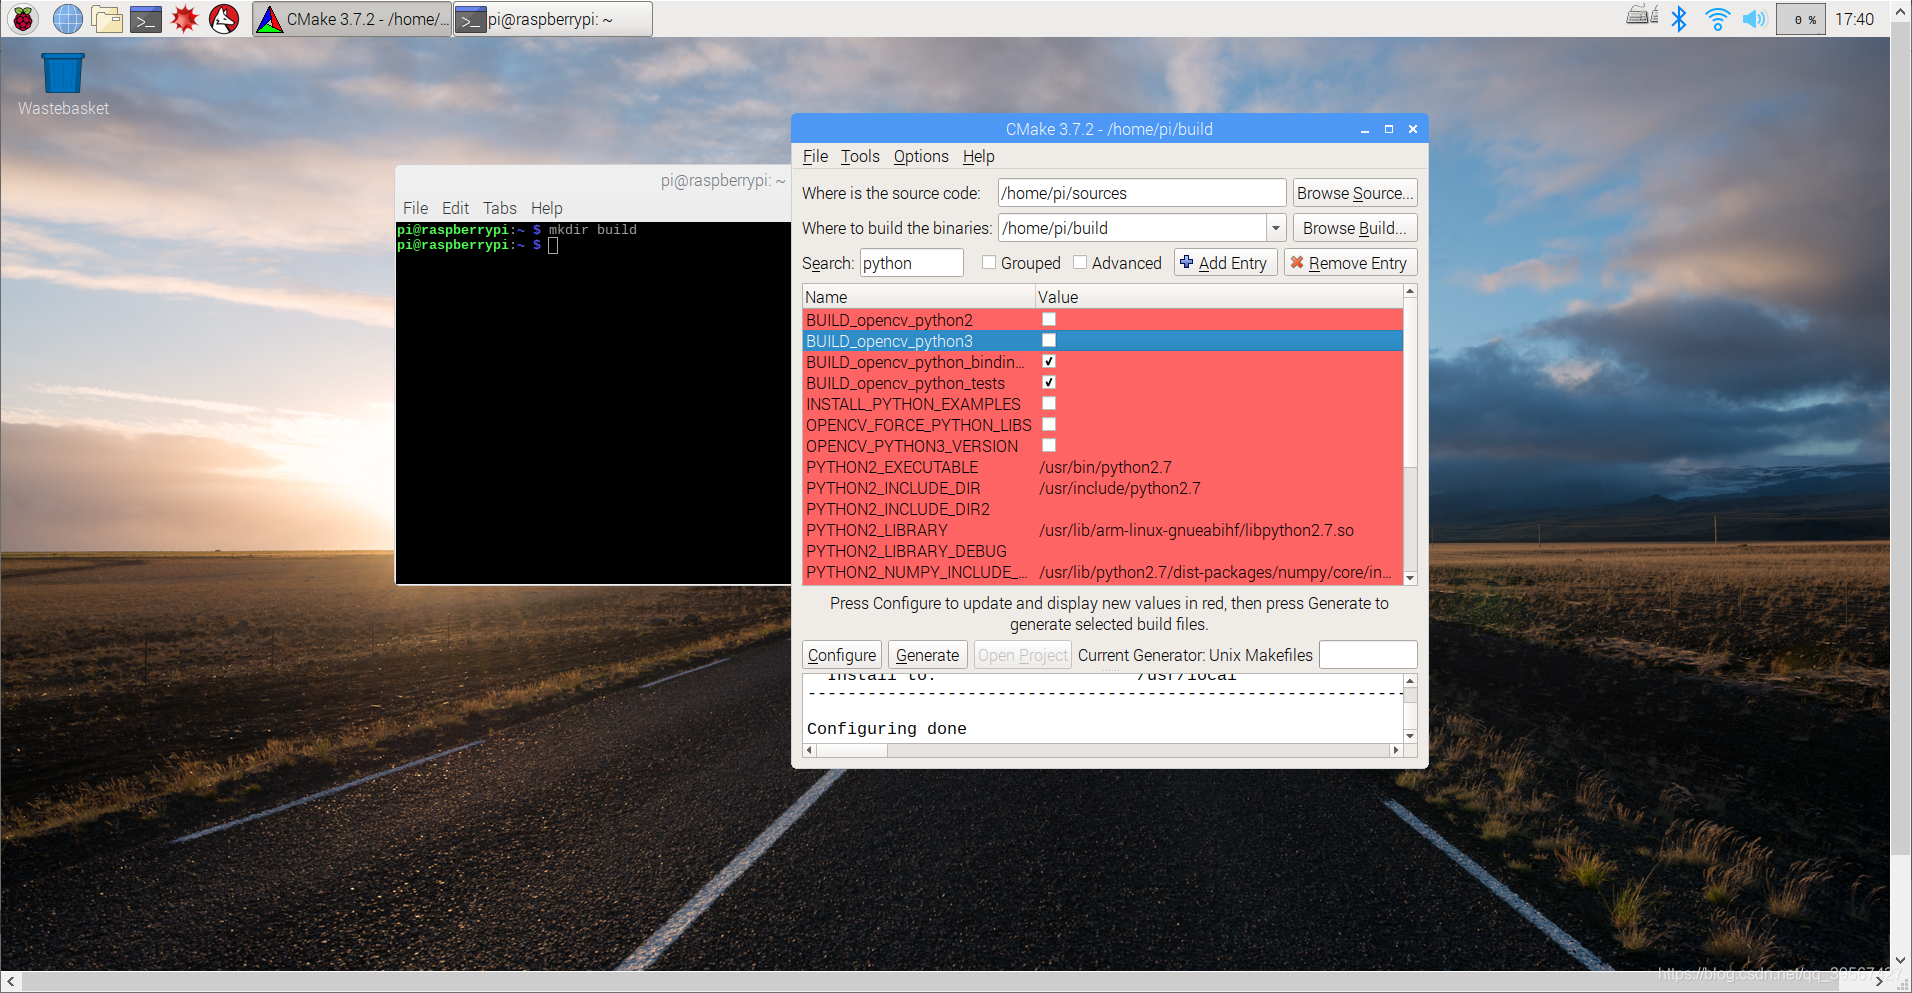The width and height of the screenshot is (1912, 993).
Task: Click the CMake progress bar
Action: [1368, 655]
